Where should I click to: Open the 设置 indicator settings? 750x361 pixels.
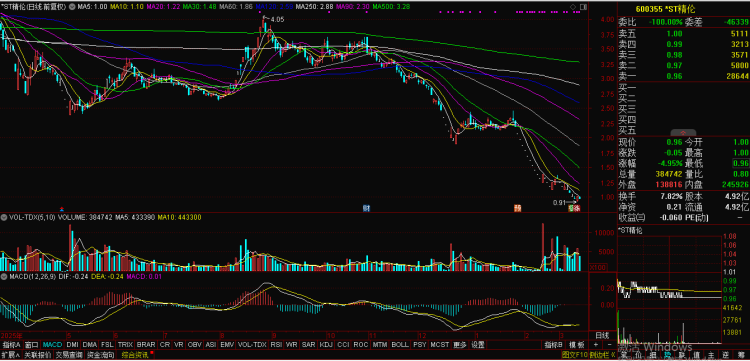(477, 345)
